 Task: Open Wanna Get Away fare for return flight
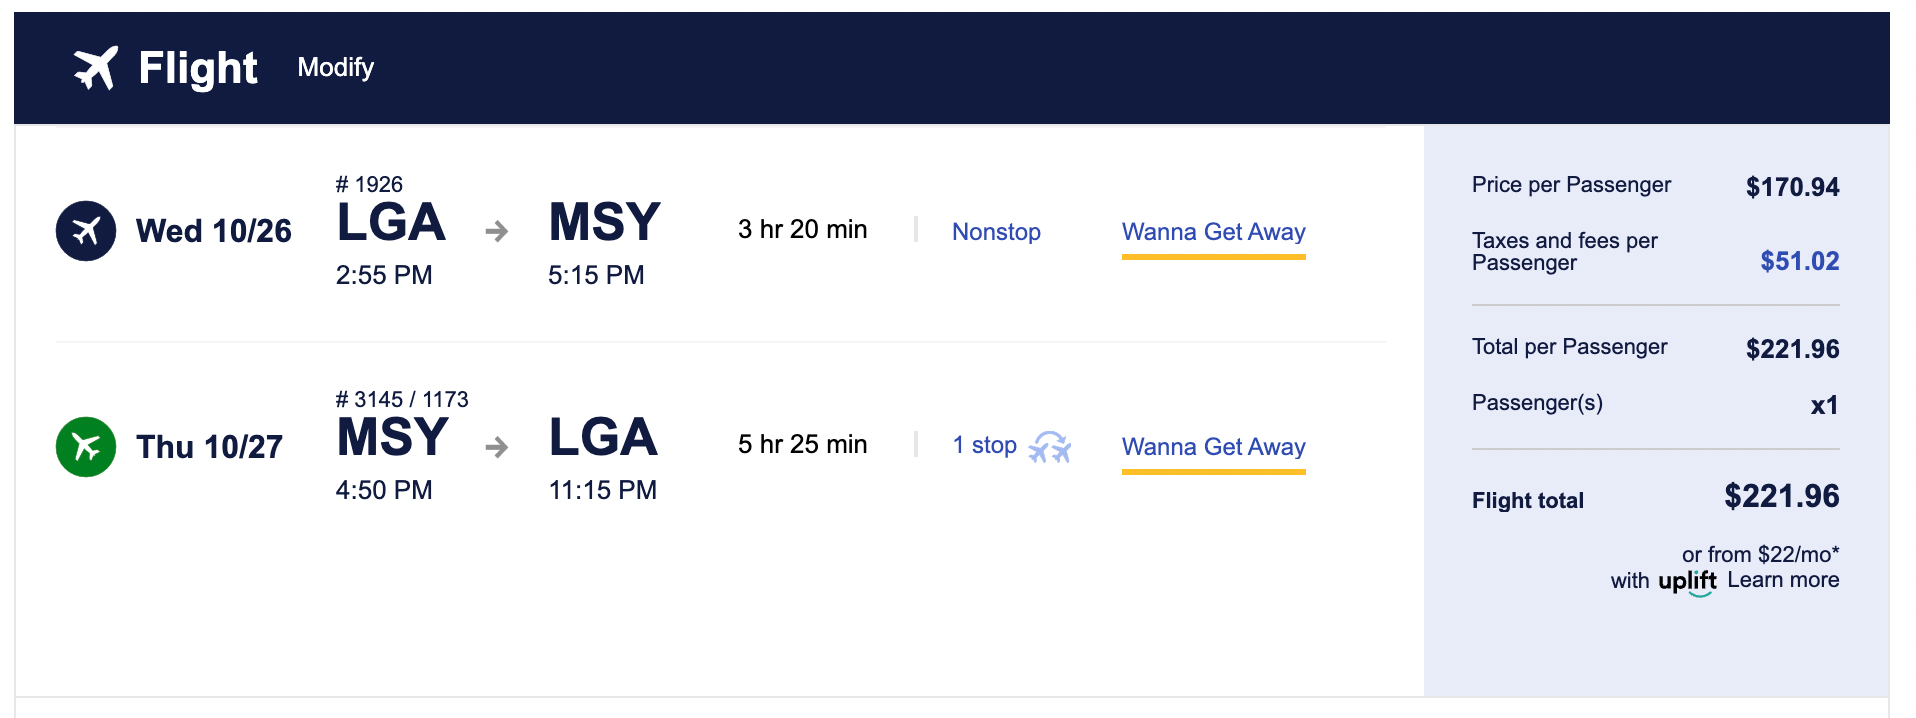click(x=1213, y=447)
